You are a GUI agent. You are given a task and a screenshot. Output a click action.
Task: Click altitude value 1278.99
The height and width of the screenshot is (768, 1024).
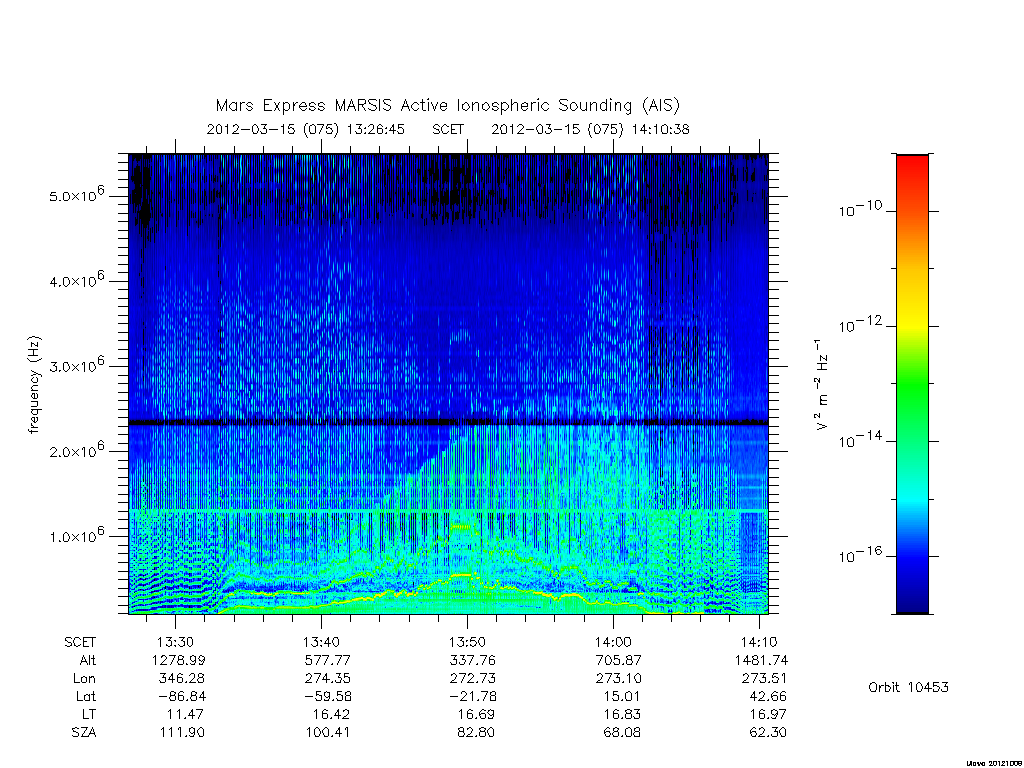pyautogui.click(x=178, y=660)
